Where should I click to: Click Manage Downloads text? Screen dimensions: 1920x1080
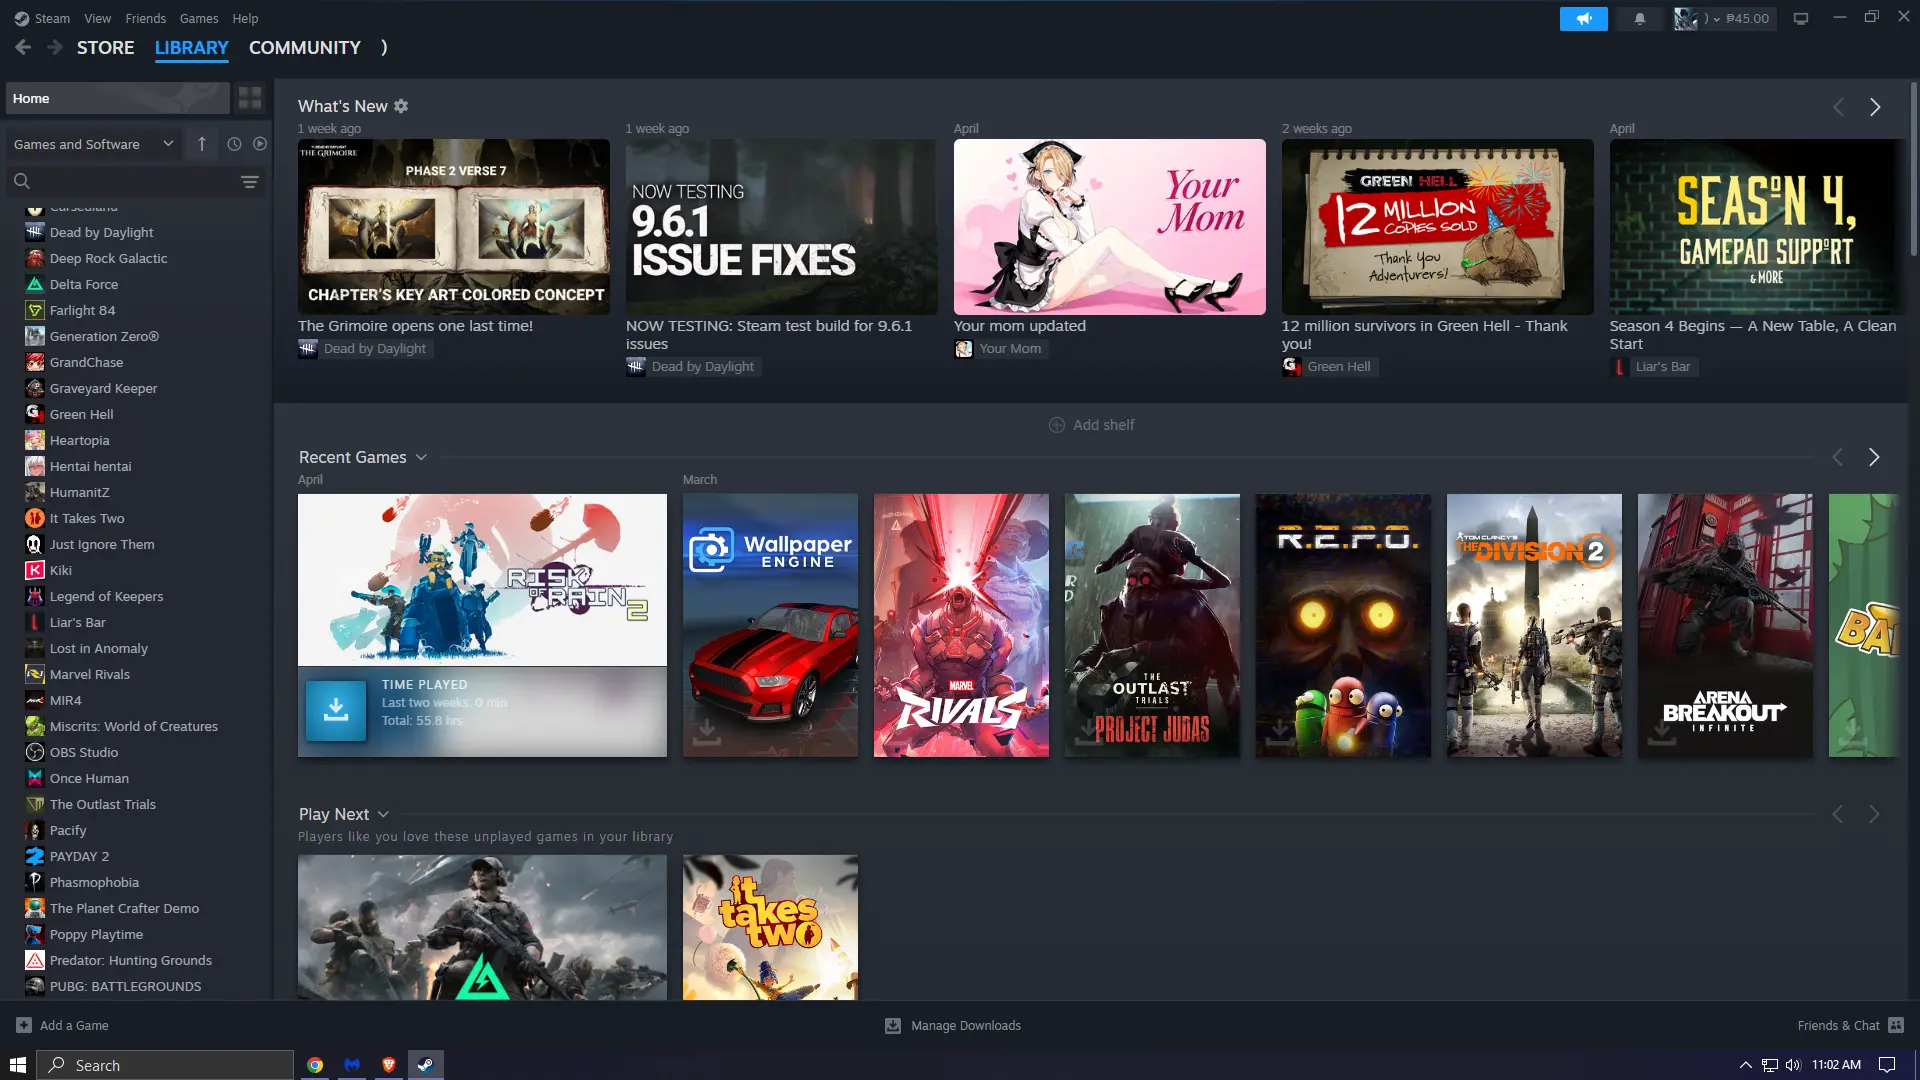(966, 1025)
